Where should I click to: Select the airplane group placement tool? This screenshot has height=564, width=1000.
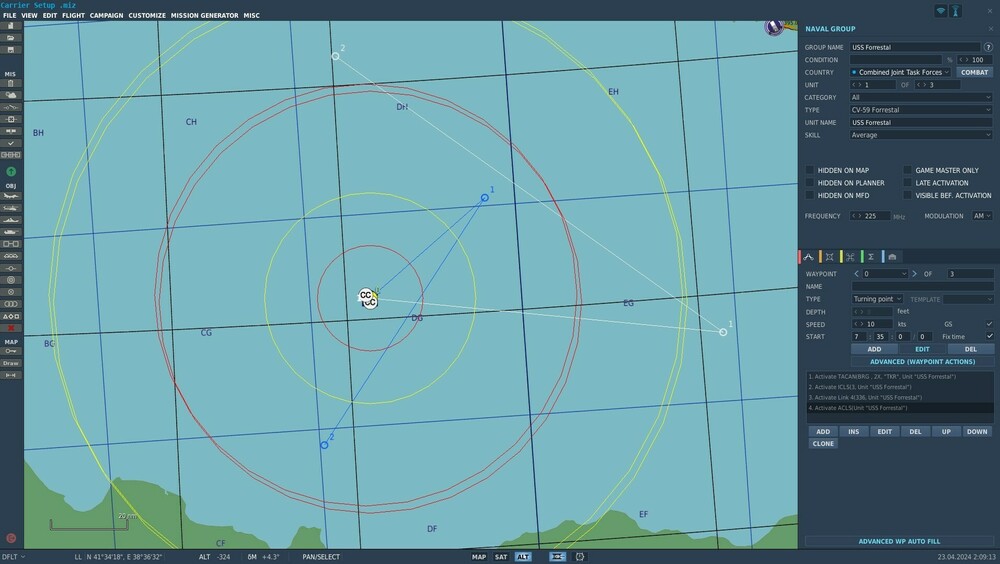[11, 197]
